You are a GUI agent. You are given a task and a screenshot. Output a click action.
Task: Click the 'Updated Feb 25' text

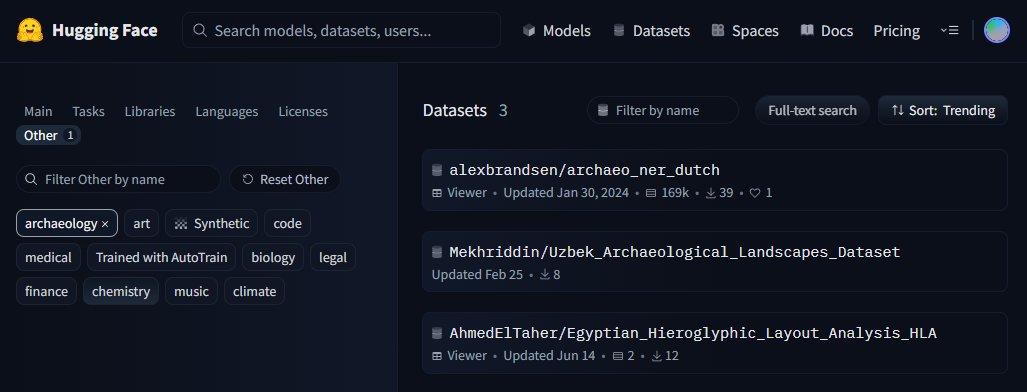tap(477, 274)
